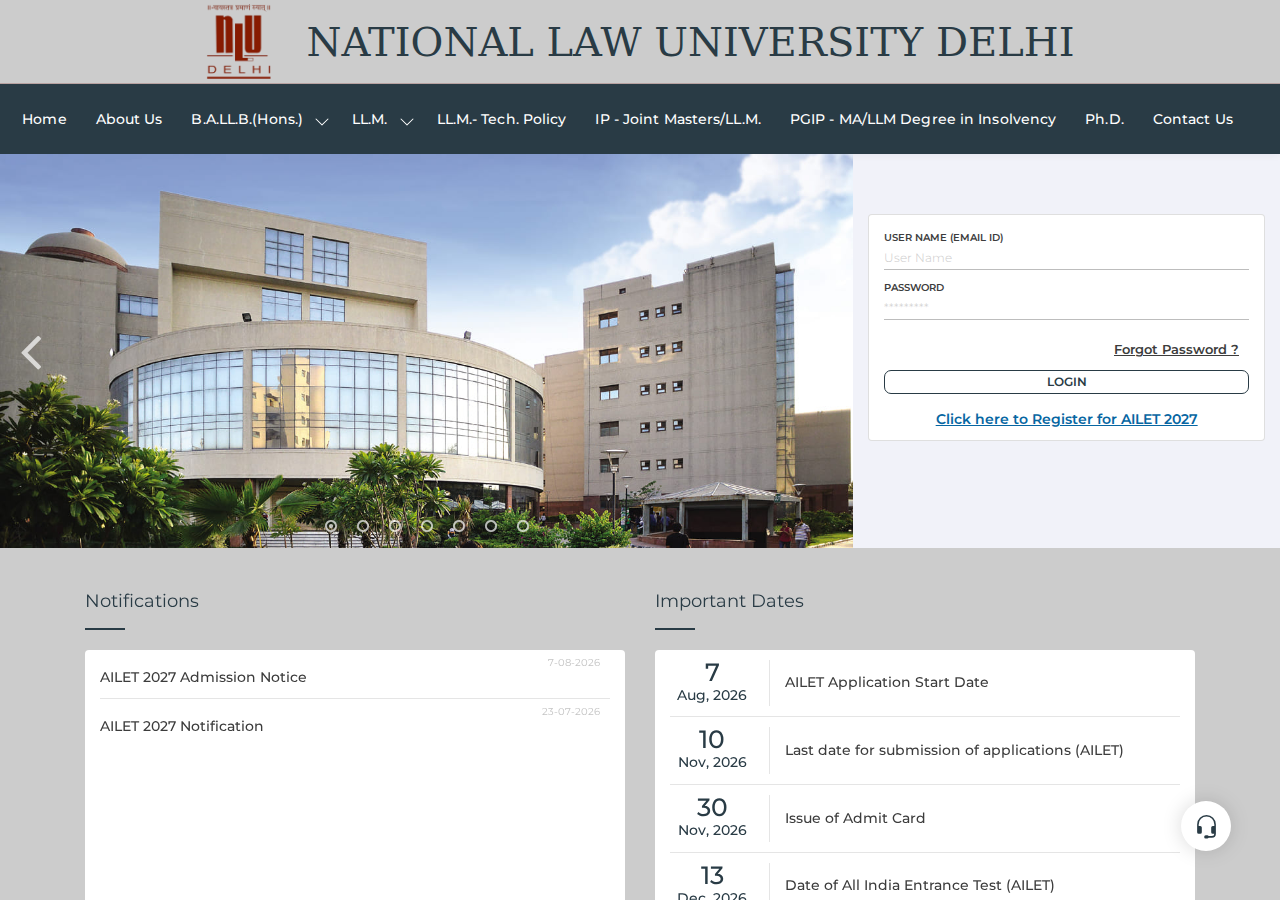
Task: Click the LOGIN button
Action: [1066, 382]
